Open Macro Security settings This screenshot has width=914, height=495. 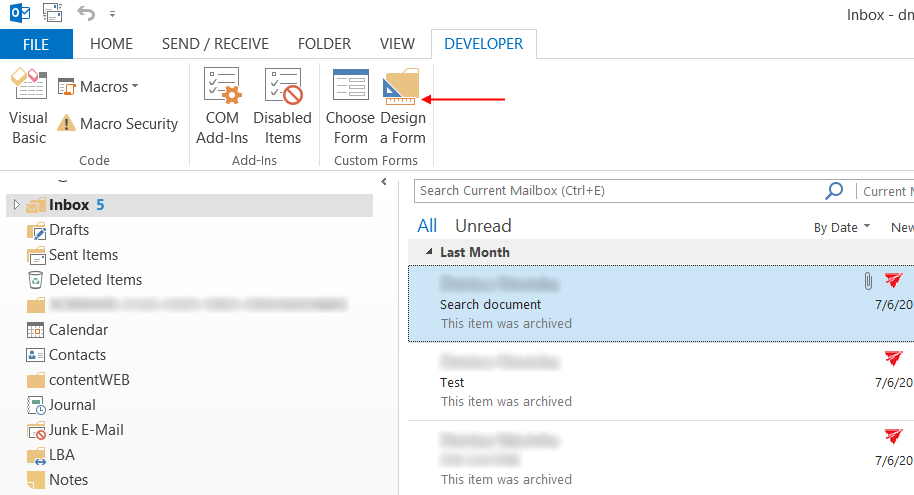[x=117, y=124]
